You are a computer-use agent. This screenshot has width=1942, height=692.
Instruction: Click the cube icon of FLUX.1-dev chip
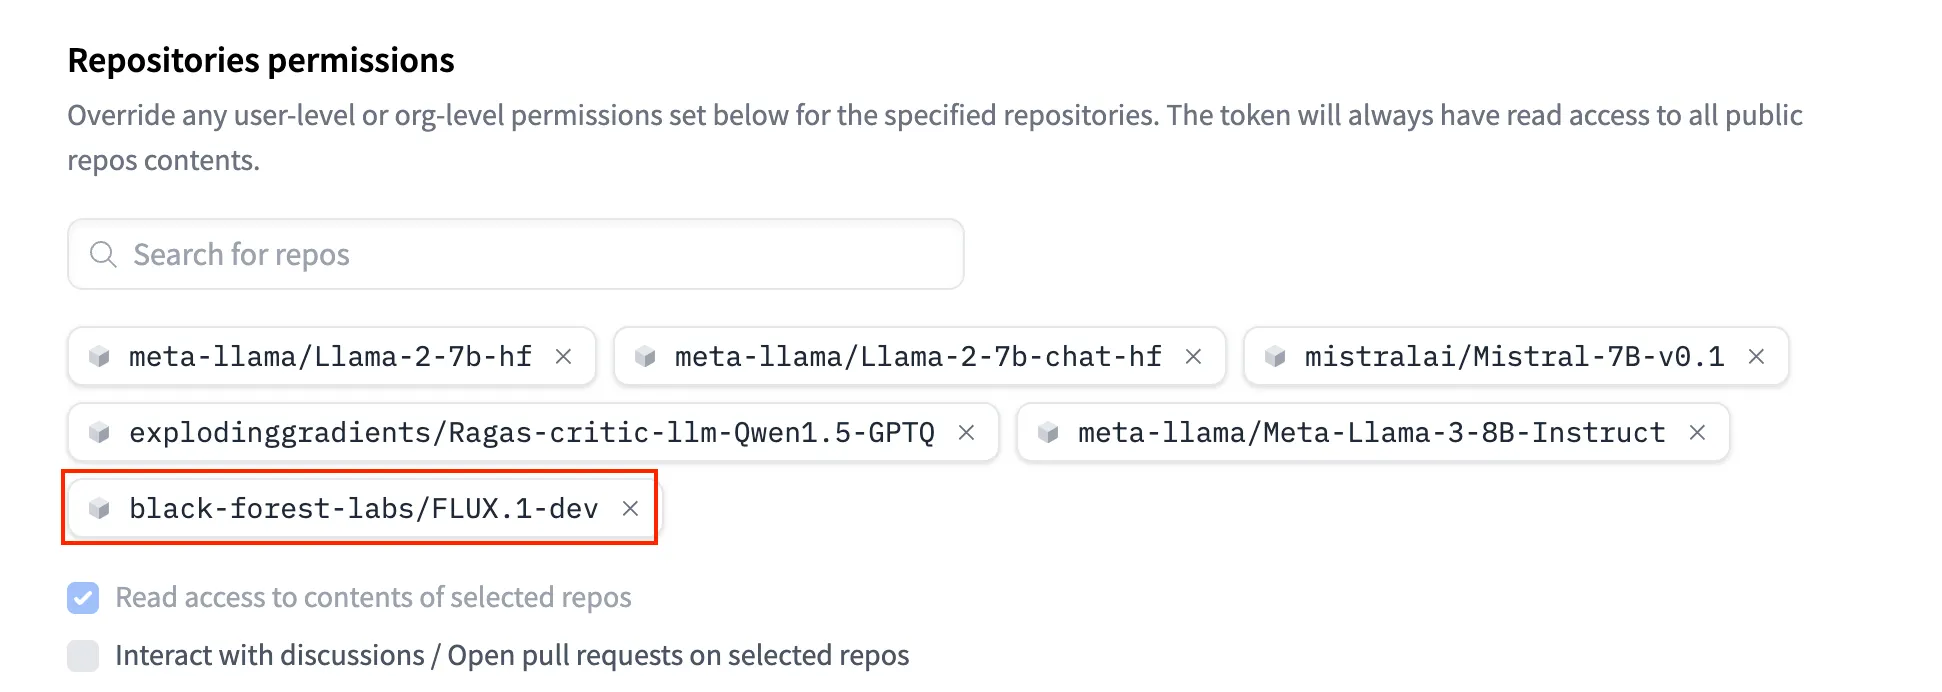point(99,509)
